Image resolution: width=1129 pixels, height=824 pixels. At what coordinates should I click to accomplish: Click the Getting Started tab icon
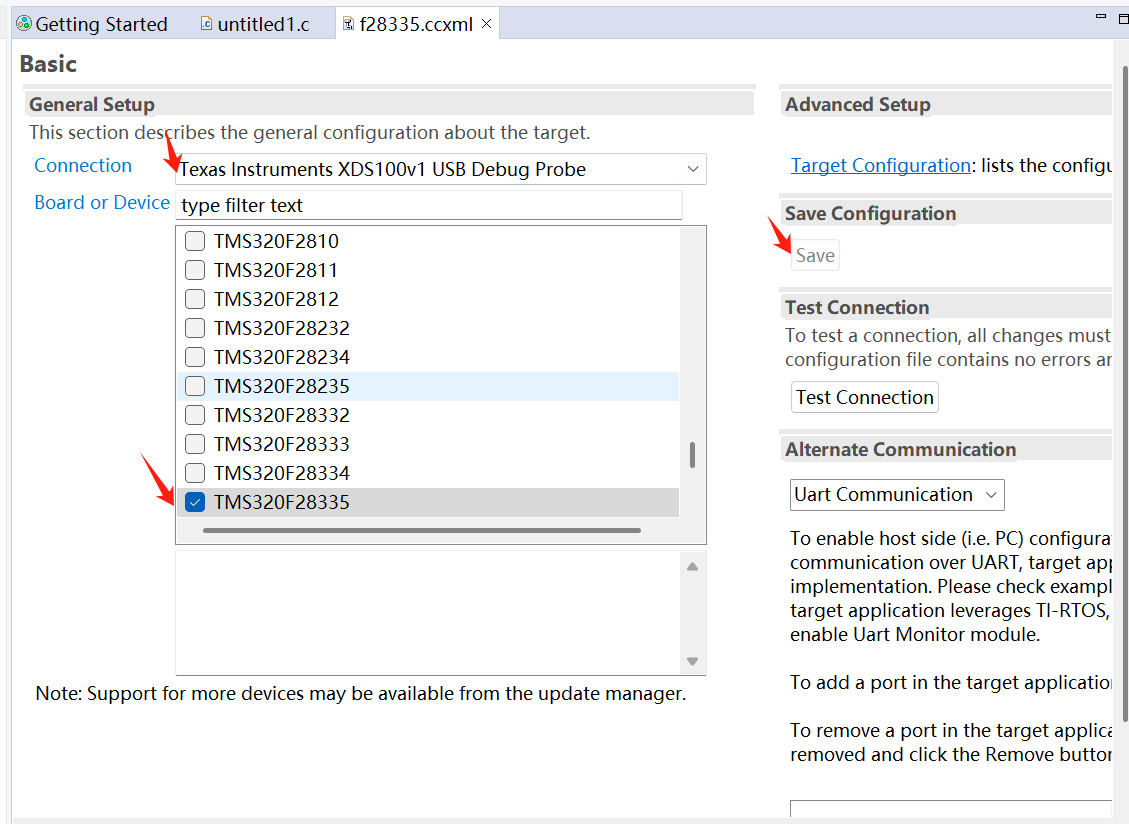pos(24,24)
